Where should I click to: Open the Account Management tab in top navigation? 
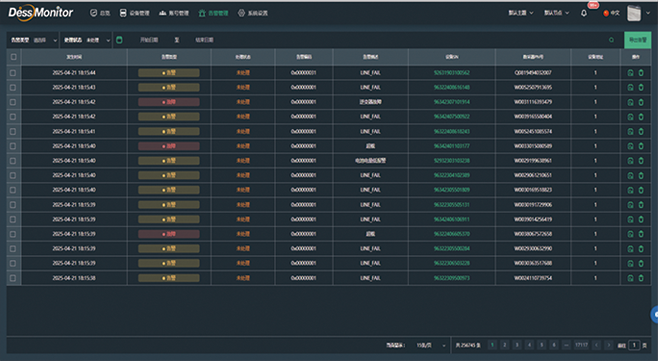click(x=174, y=13)
